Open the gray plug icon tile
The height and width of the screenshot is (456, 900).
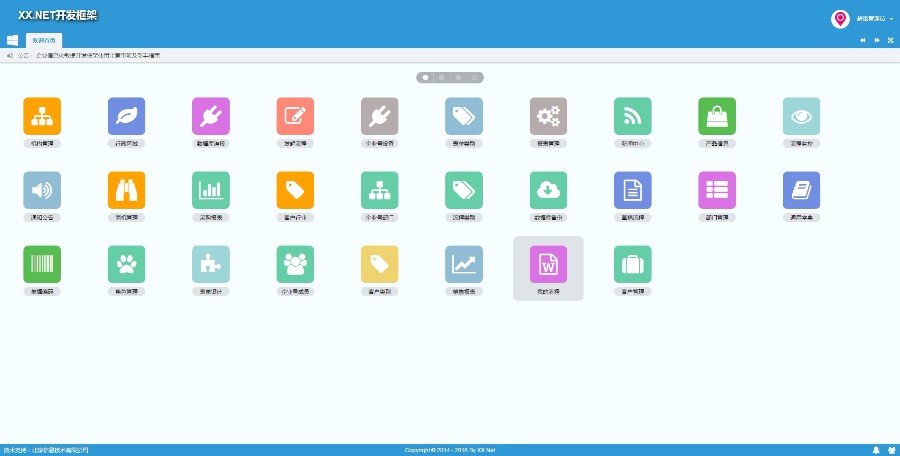(379, 116)
